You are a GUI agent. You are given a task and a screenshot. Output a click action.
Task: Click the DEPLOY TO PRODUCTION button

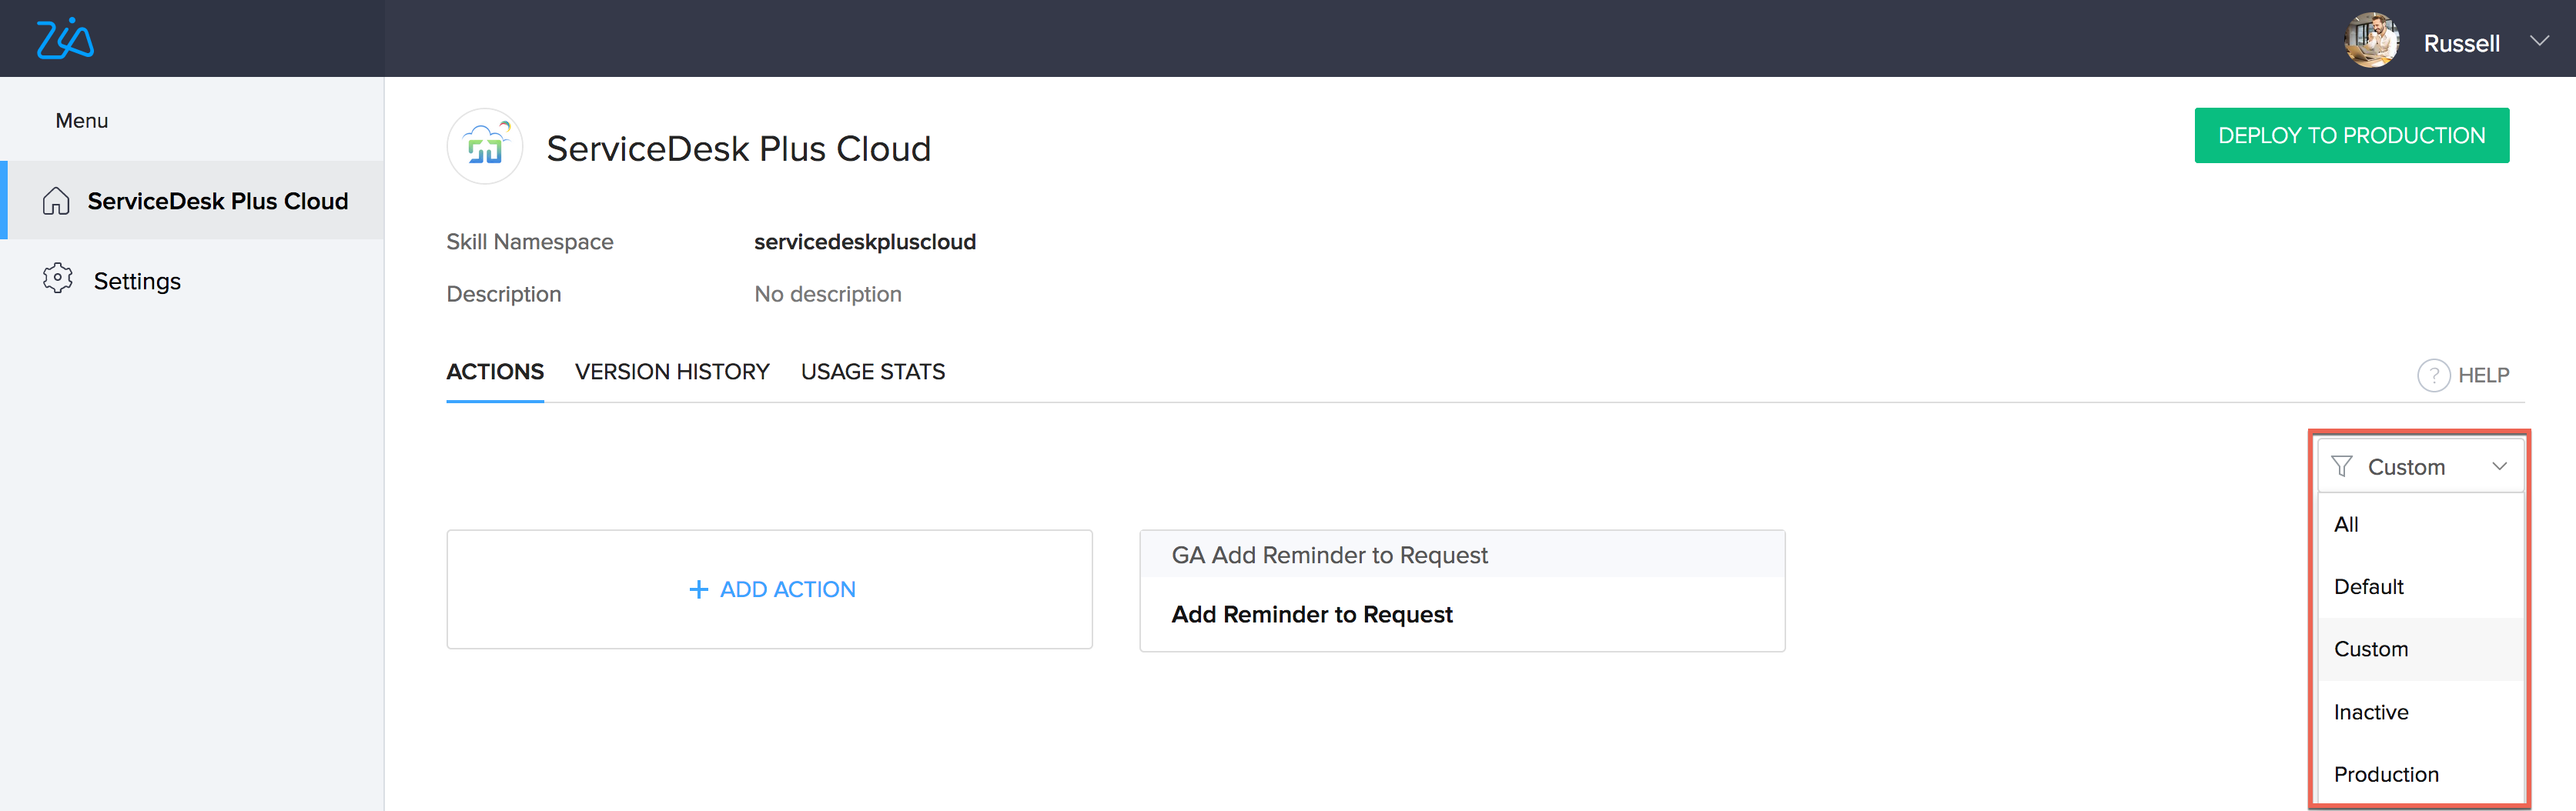[x=2351, y=135]
